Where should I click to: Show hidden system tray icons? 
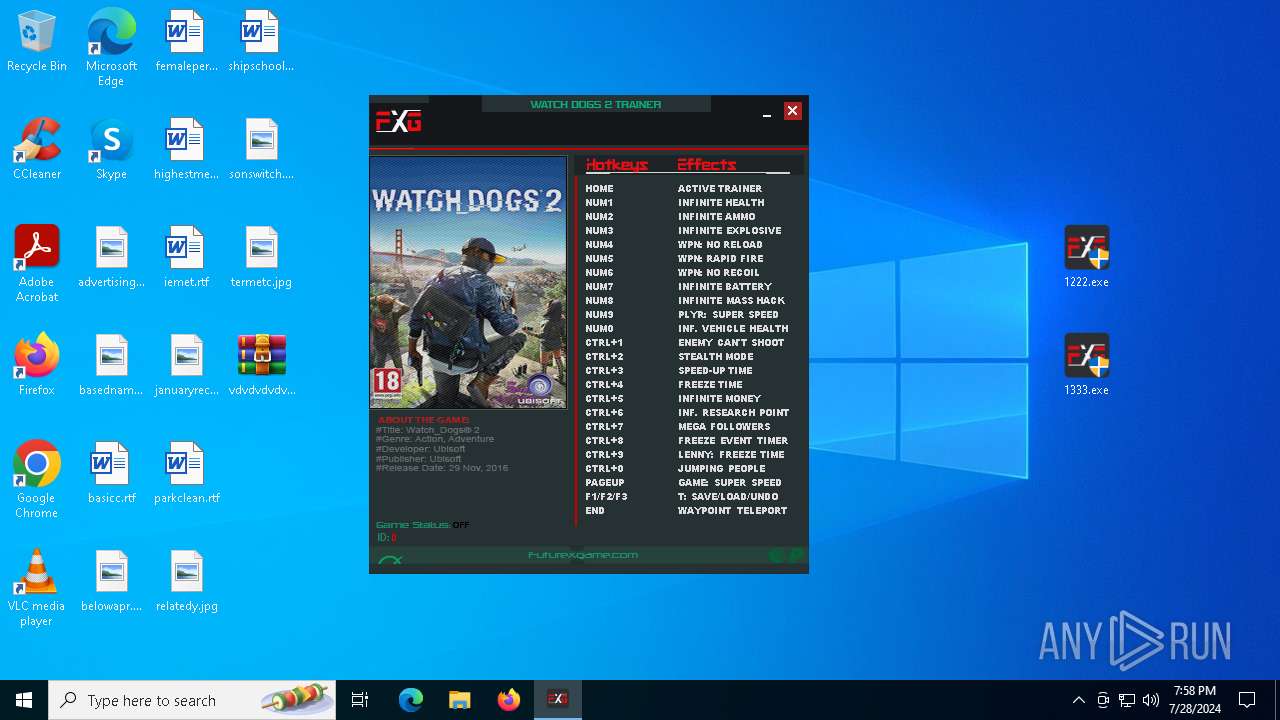tap(1078, 700)
